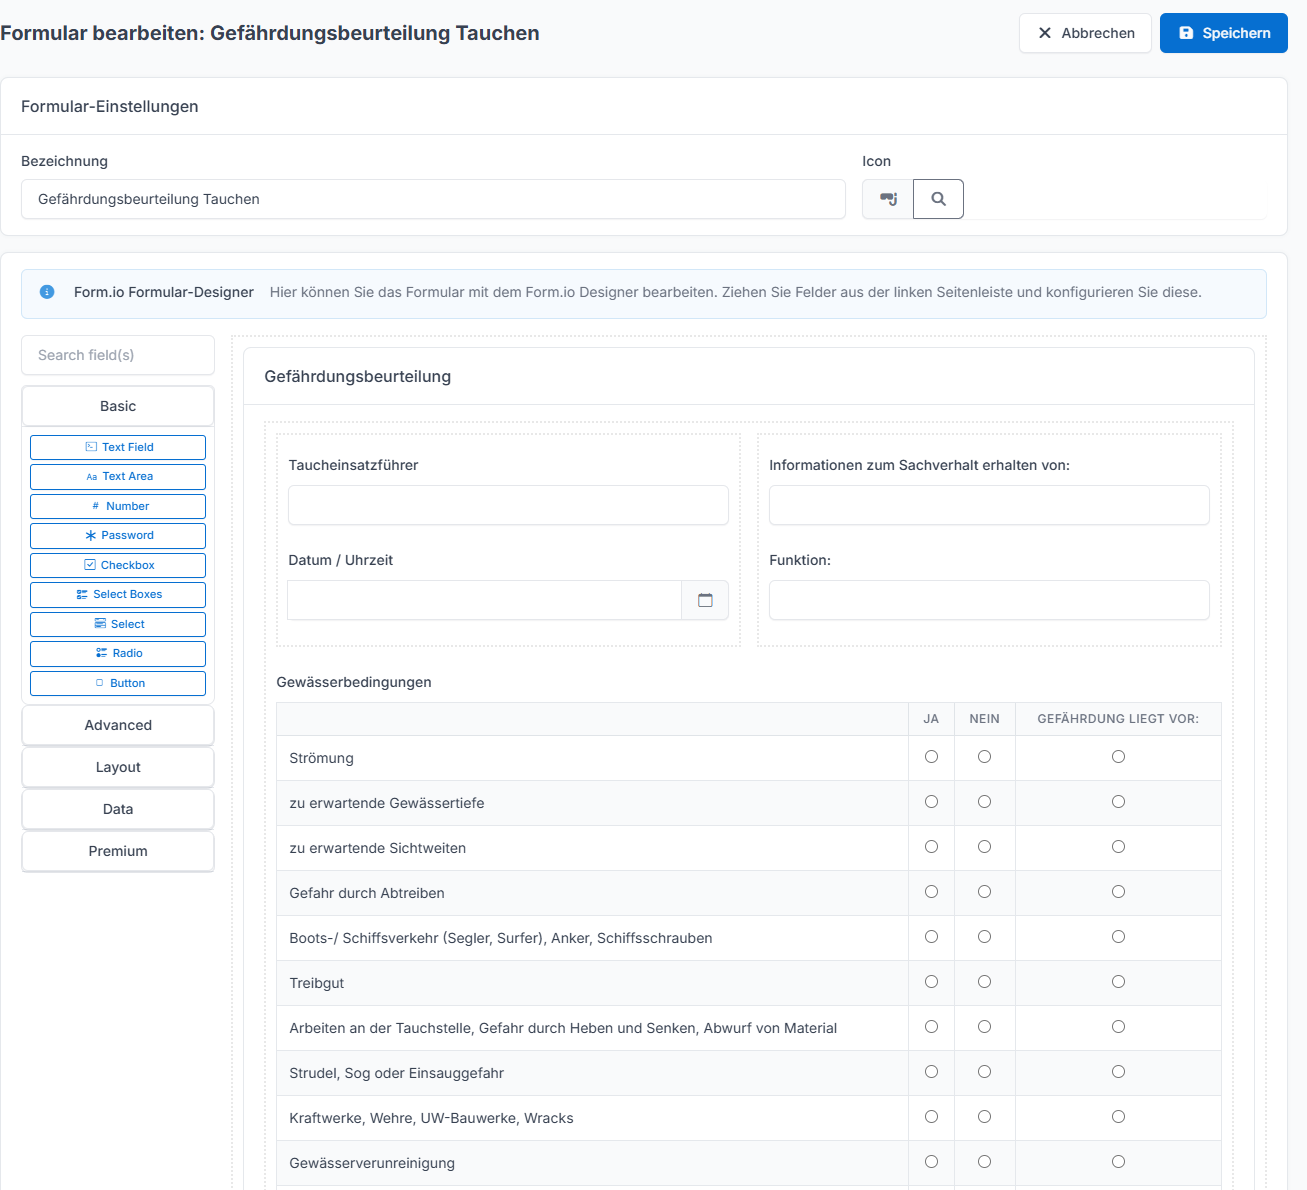The height and width of the screenshot is (1190, 1307).
Task: Click the diving mask icon preview
Action: 888,199
